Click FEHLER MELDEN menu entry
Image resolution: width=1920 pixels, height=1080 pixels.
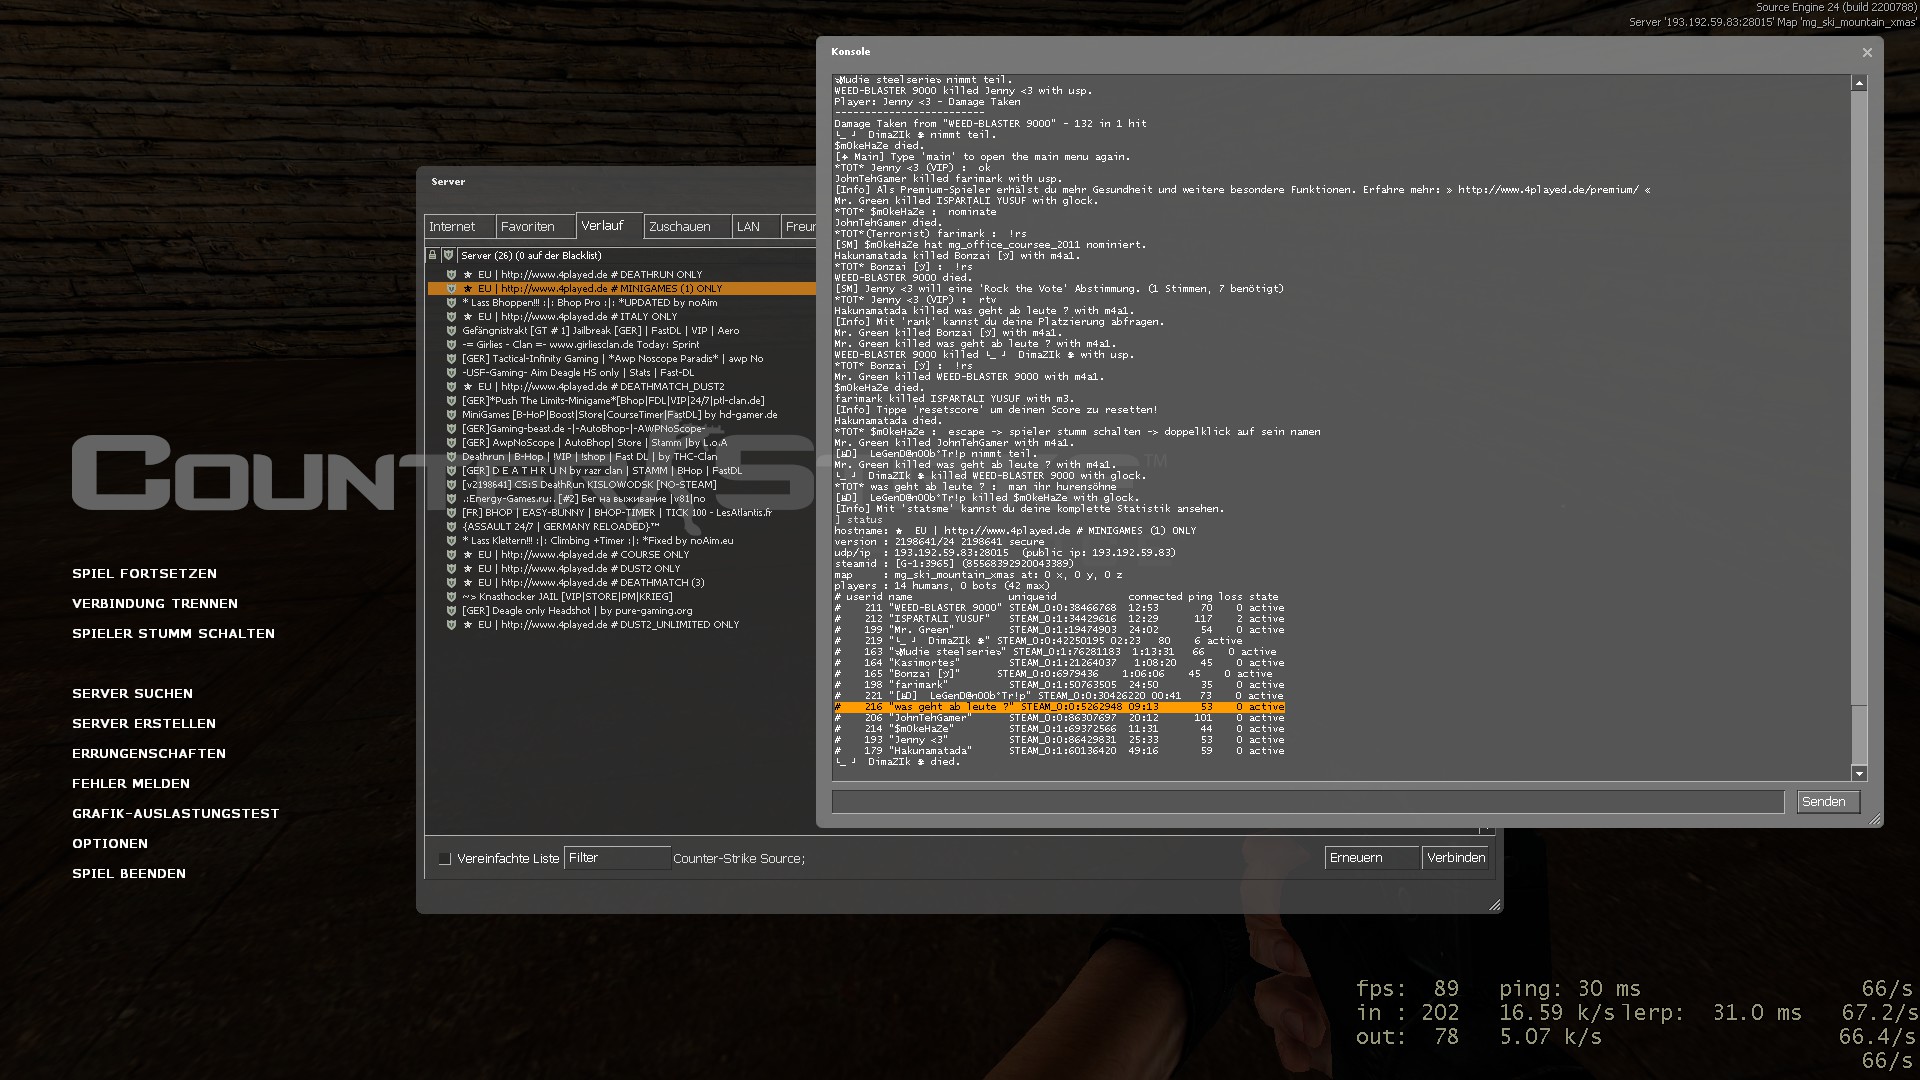[x=131, y=784]
